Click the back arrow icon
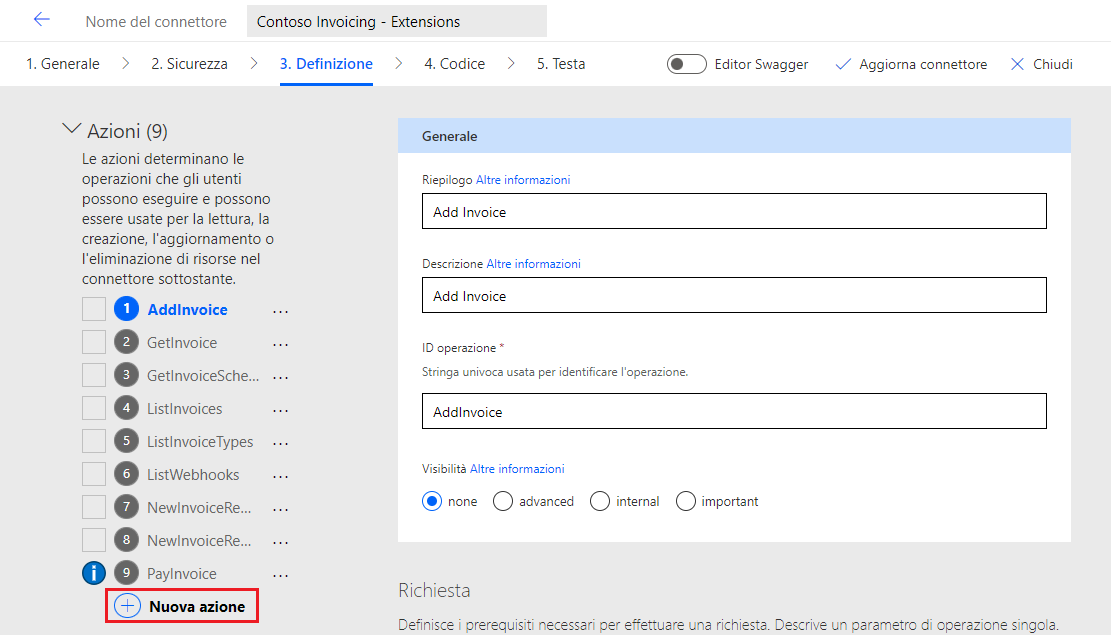Viewport: 1111px width, 635px height. 41,20
